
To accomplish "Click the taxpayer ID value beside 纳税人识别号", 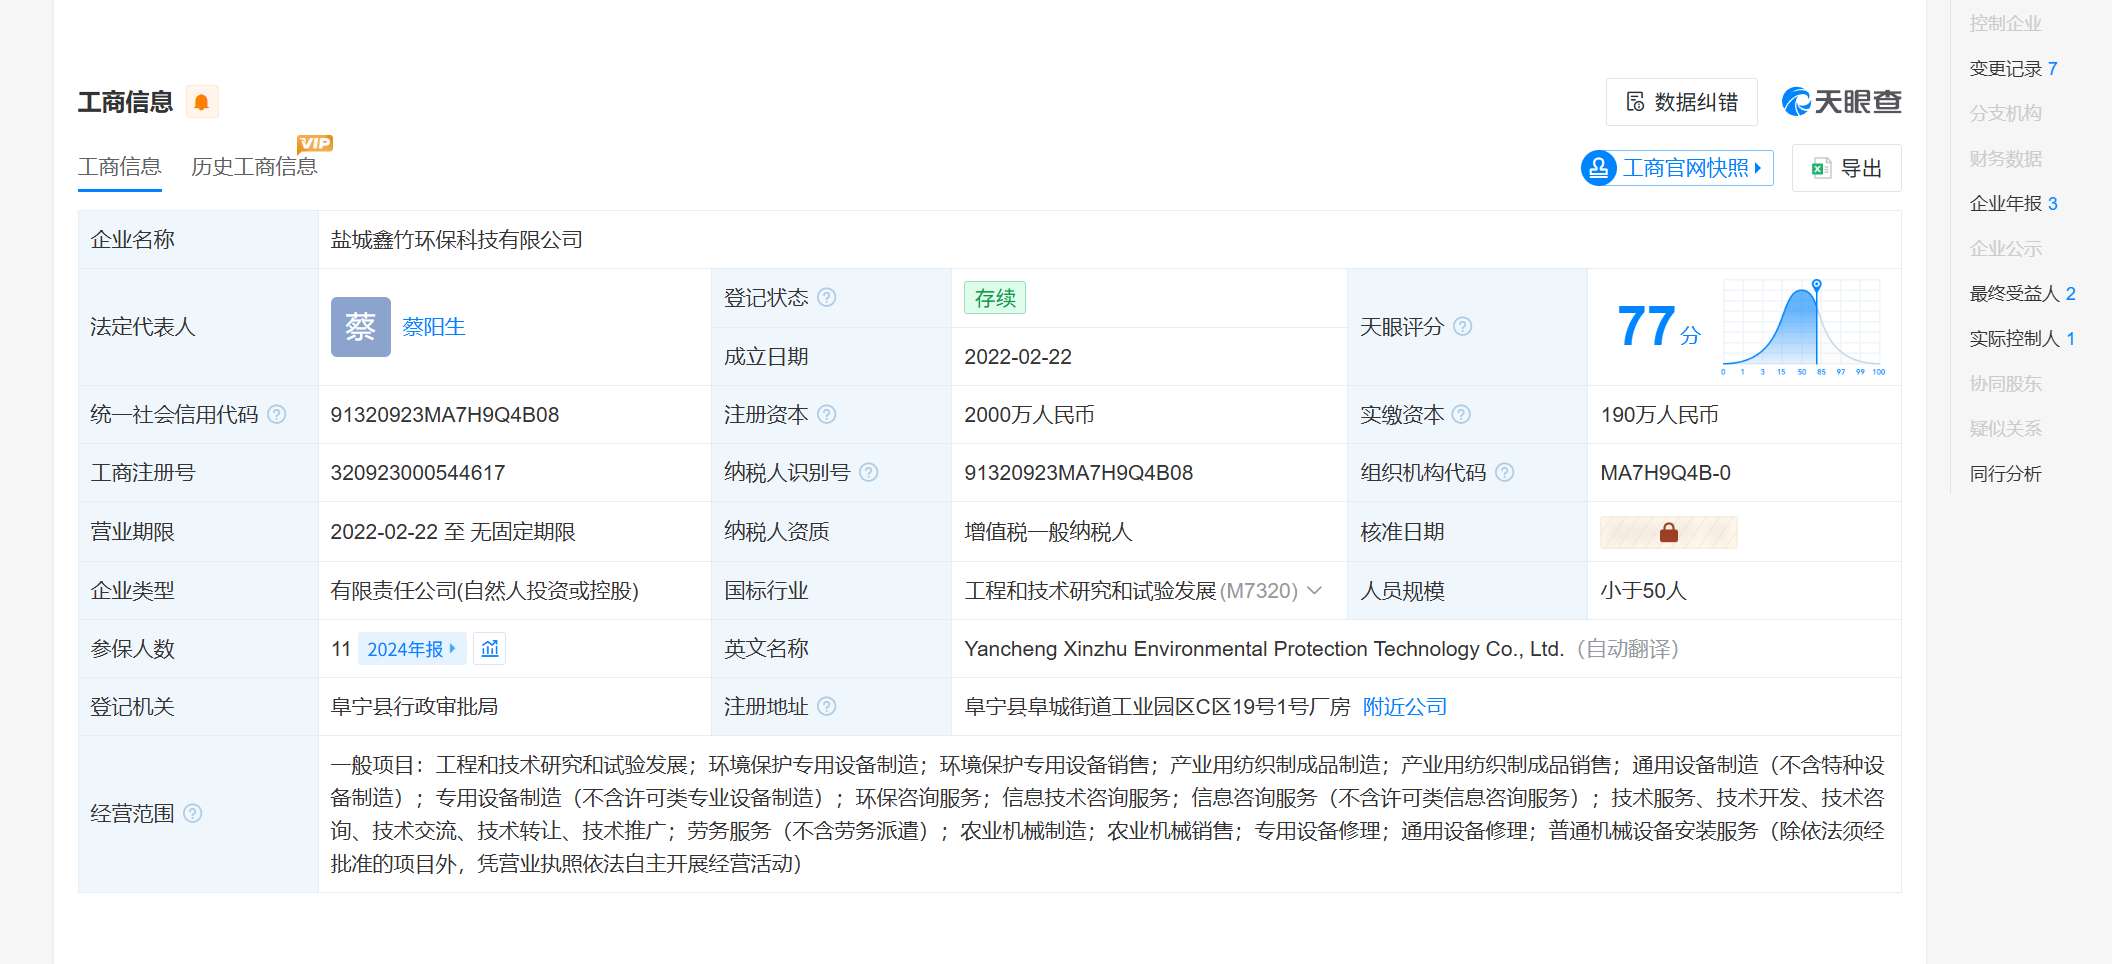I will pos(1079,473).
